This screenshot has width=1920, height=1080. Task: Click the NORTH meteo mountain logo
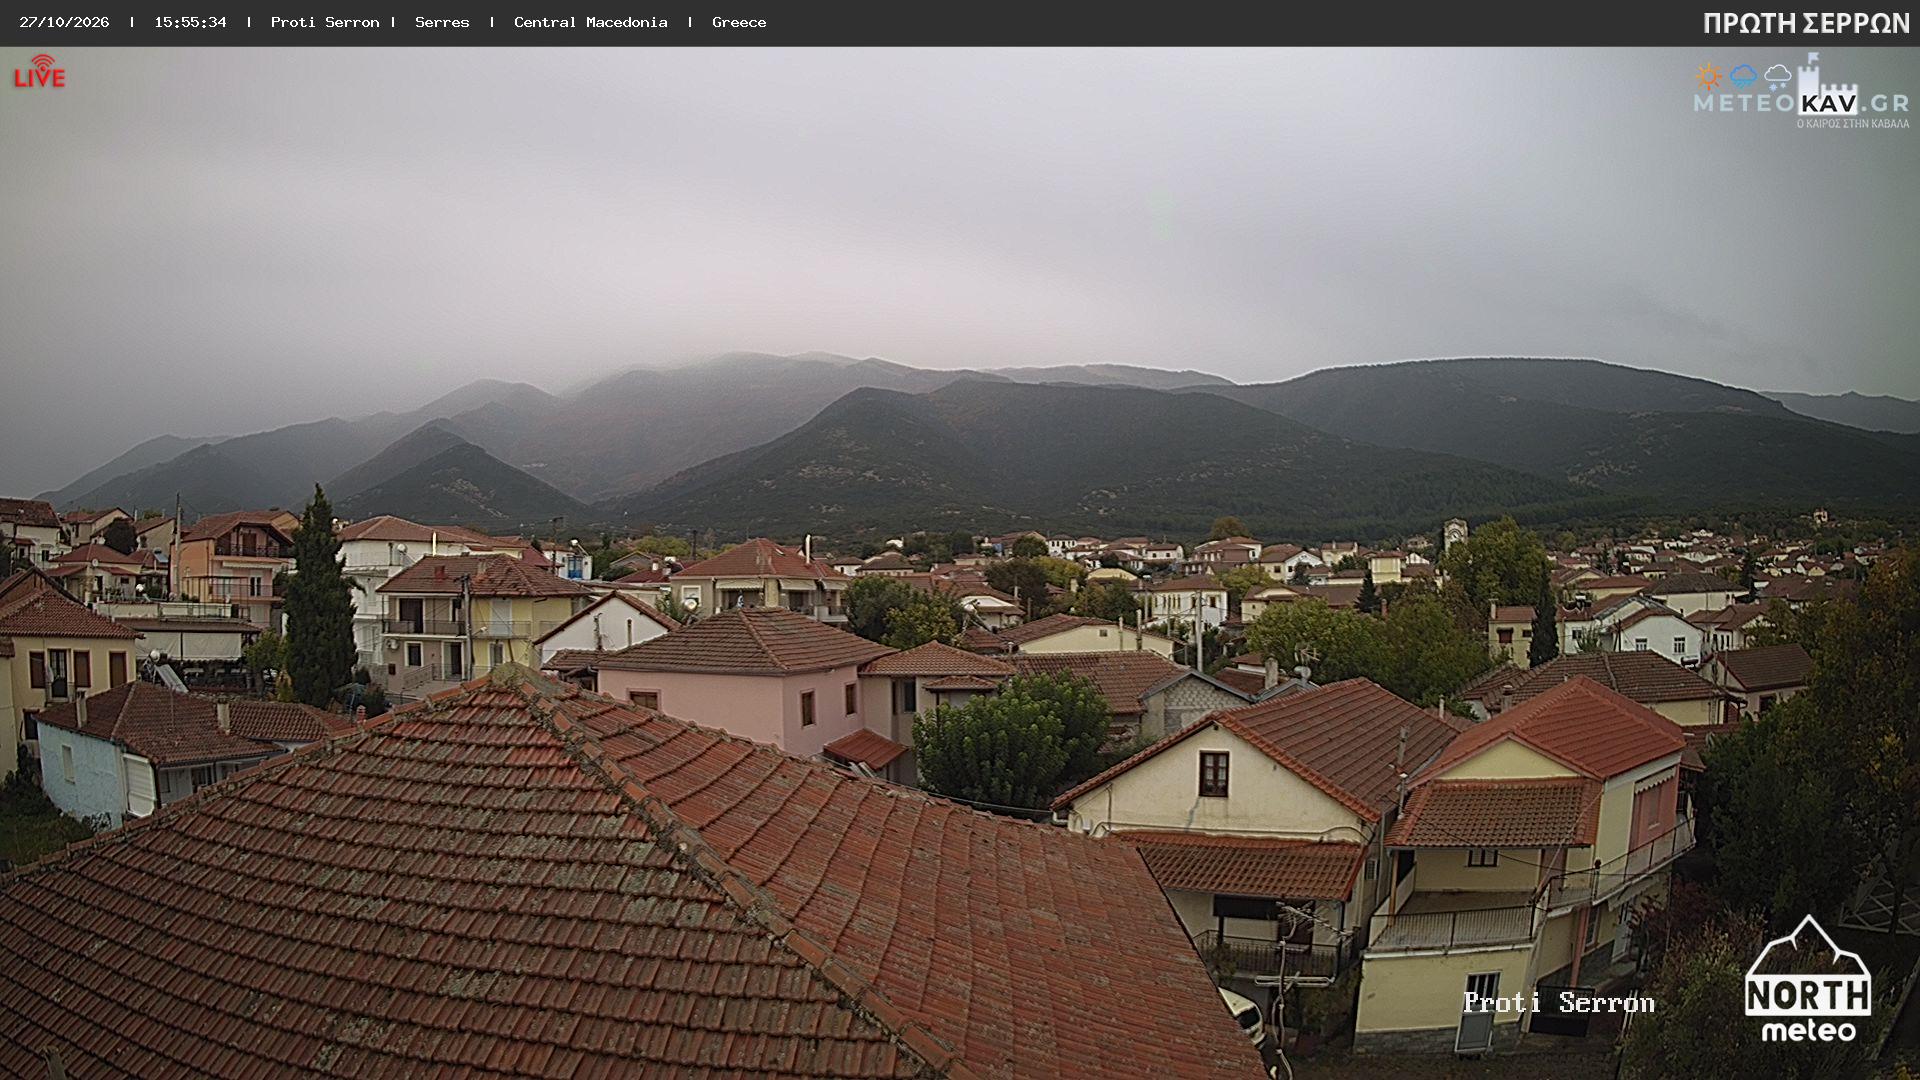pyautogui.click(x=1807, y=980)
